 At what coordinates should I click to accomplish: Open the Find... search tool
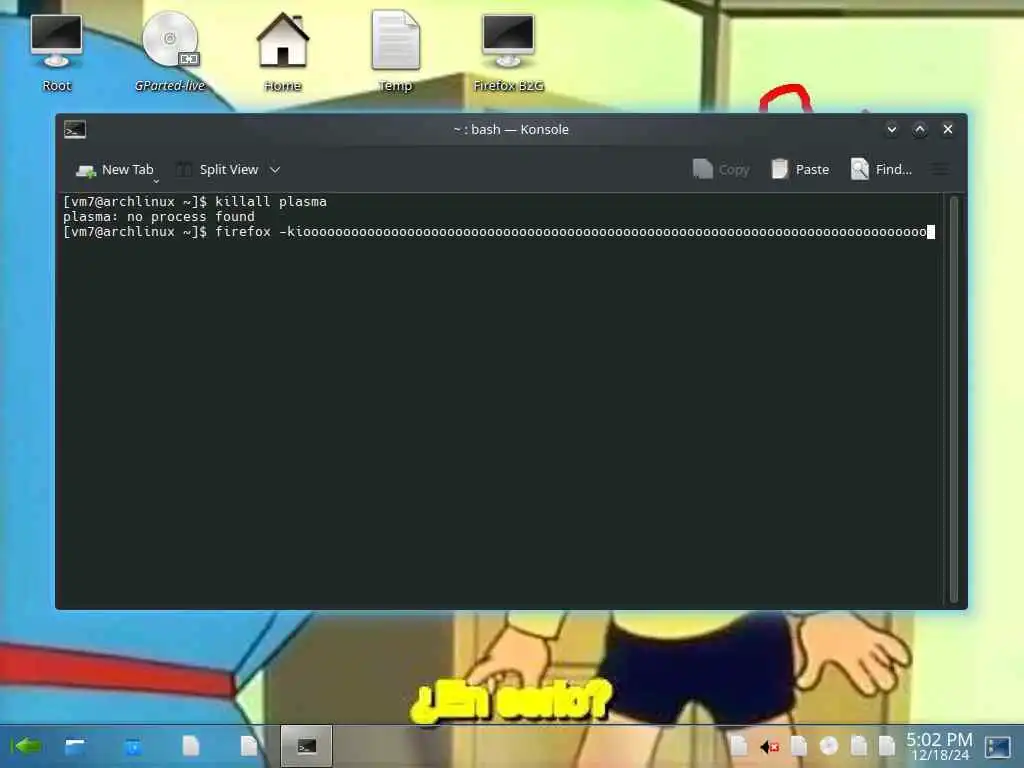coord(881,170)
